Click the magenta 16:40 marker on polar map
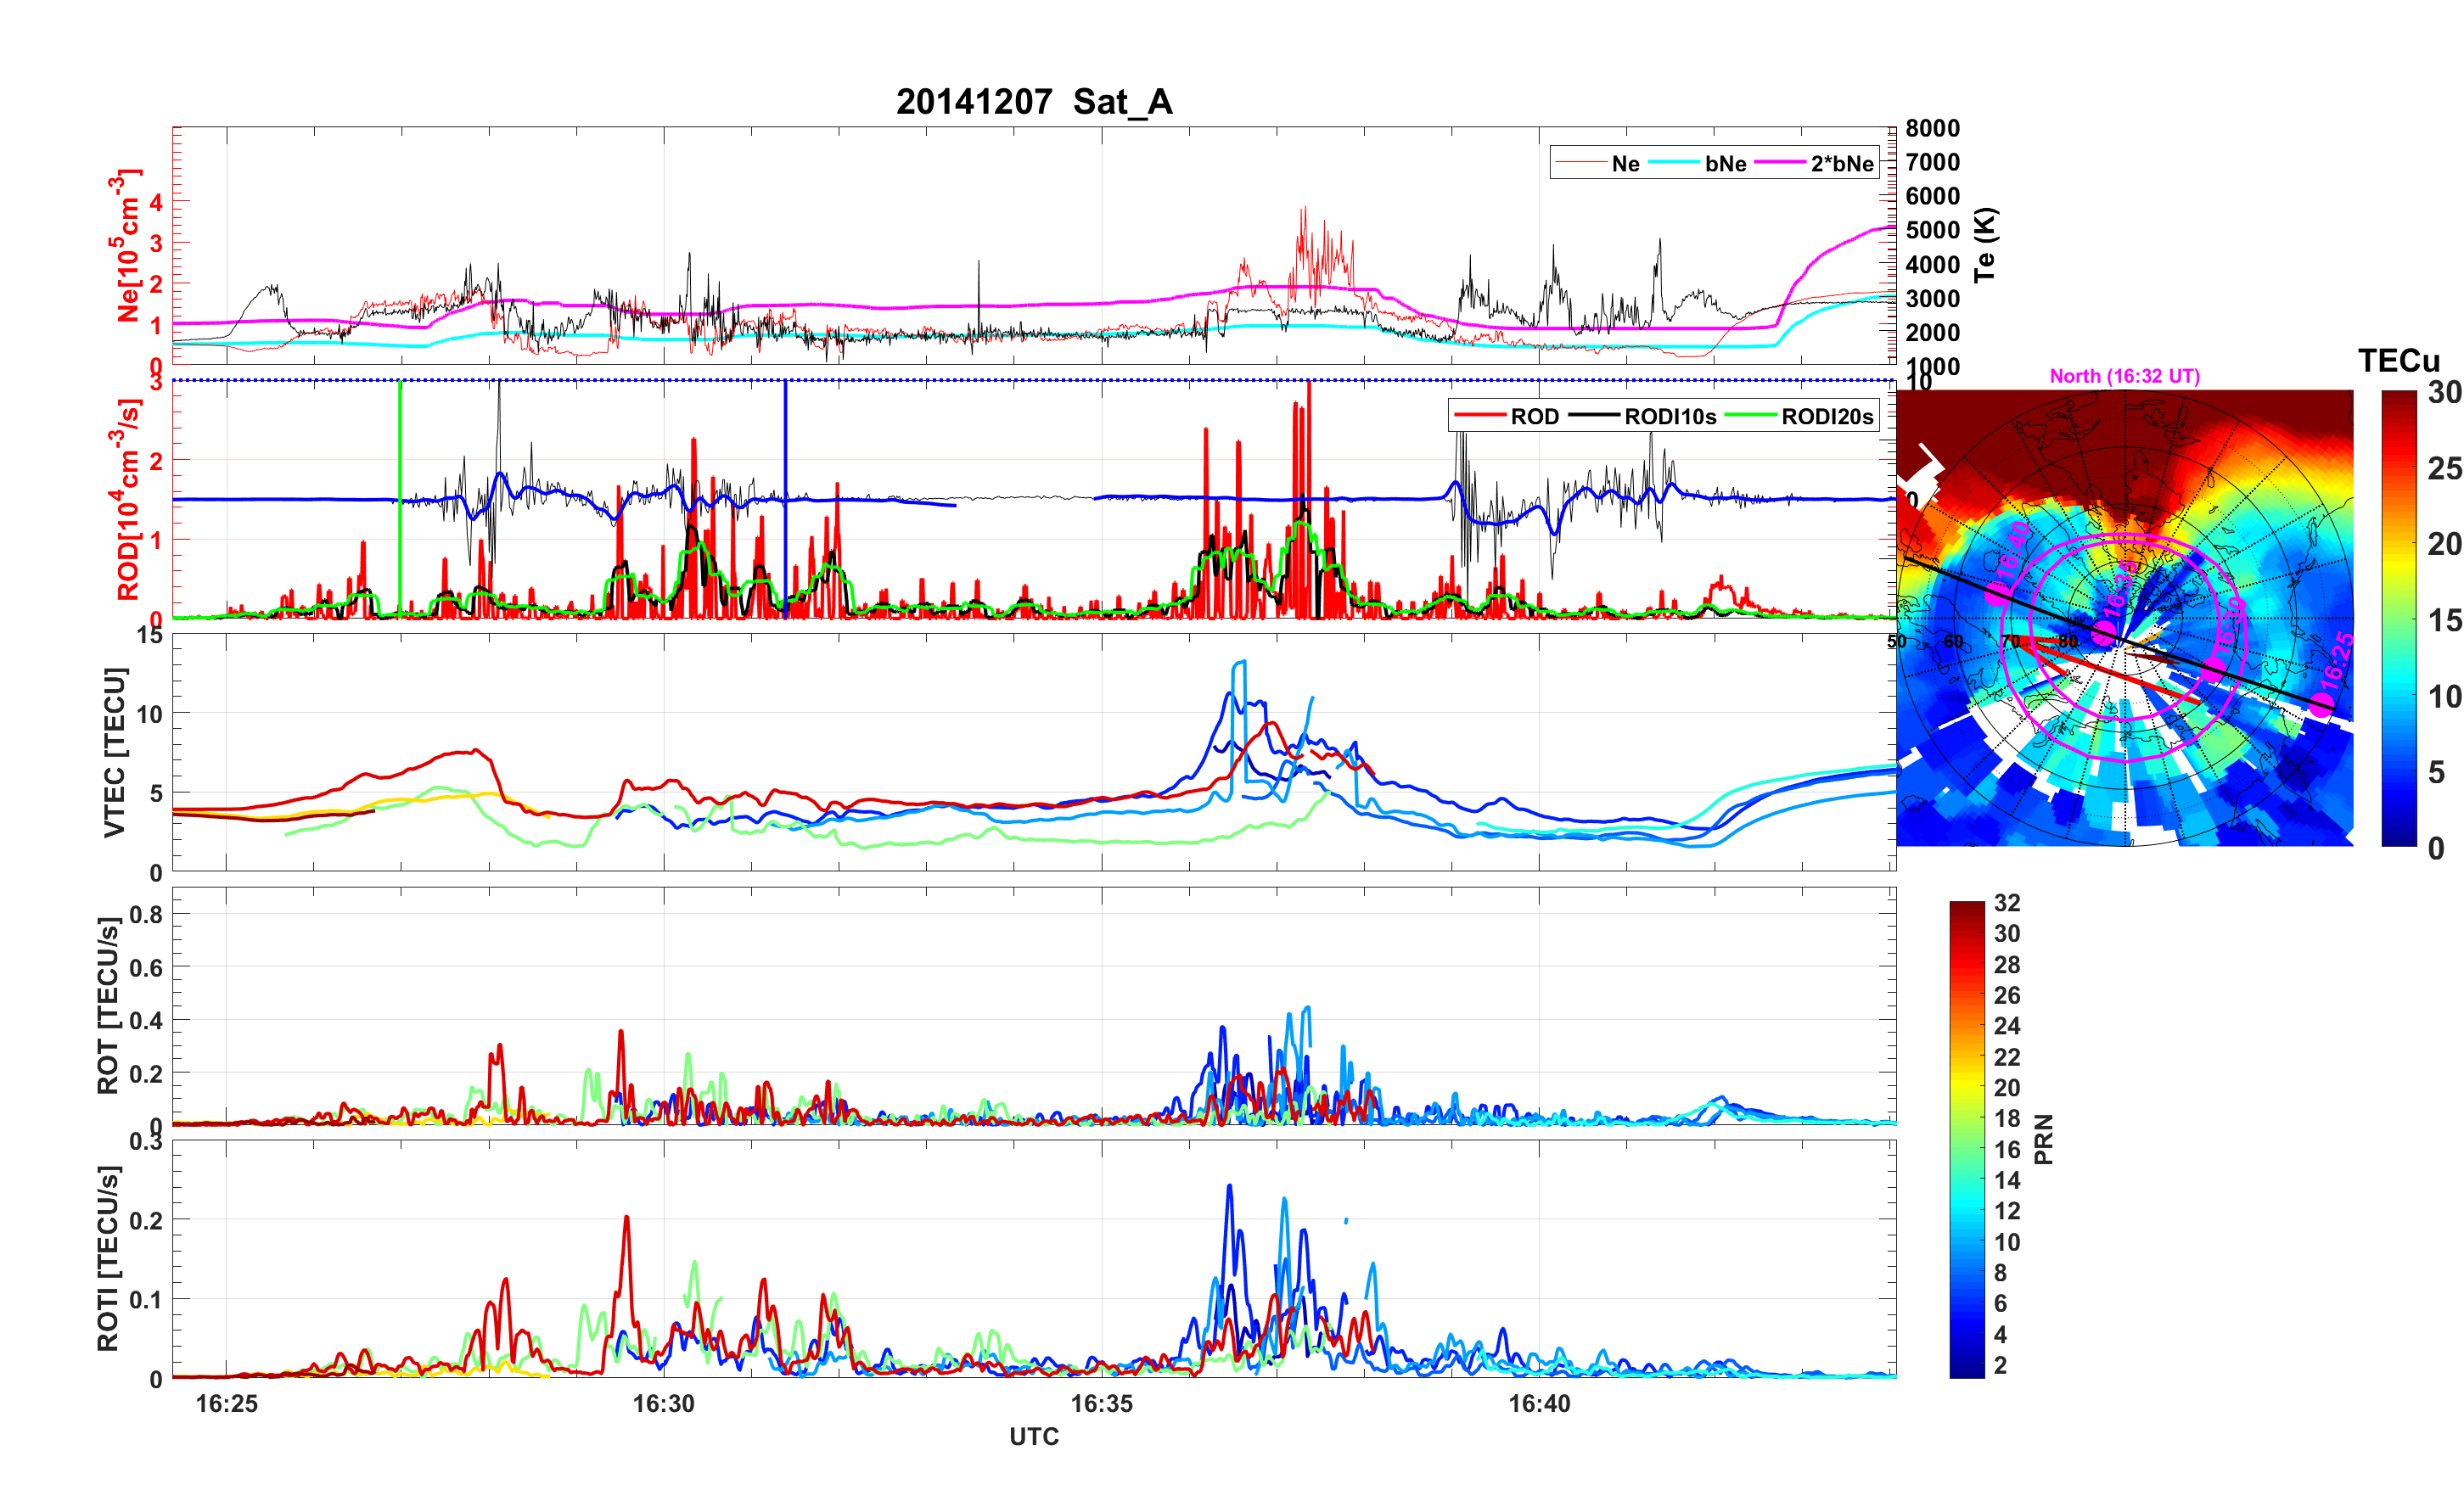 pyautogui.click(x=1998, y=592)
